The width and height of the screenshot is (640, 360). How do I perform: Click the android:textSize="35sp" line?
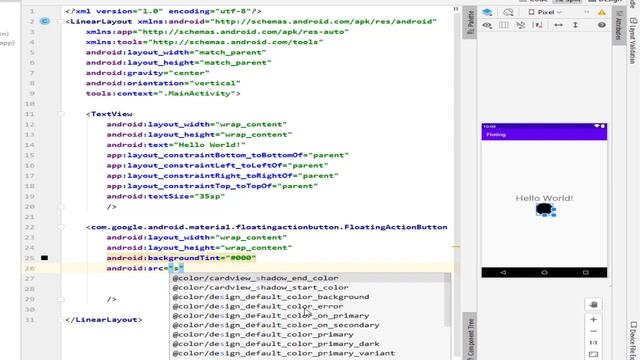[x=166, y=196]
